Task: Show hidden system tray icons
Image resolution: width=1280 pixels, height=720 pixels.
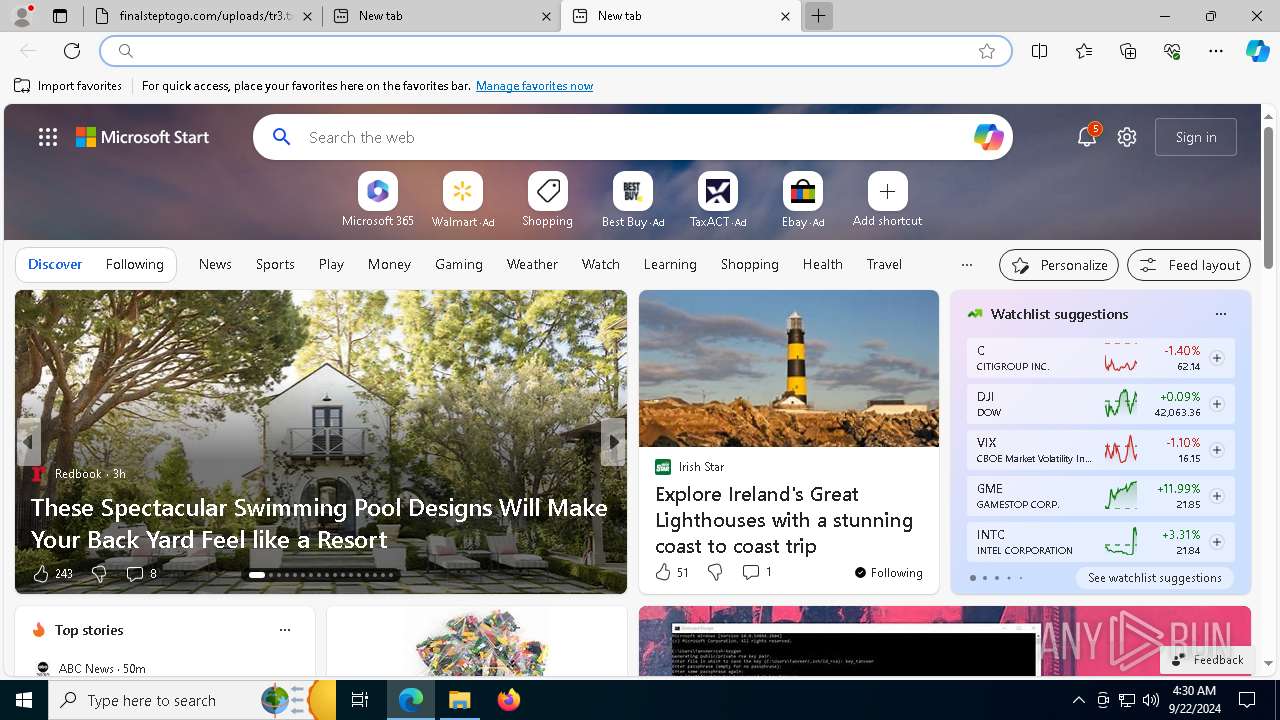Action: tap(1078, 700)
